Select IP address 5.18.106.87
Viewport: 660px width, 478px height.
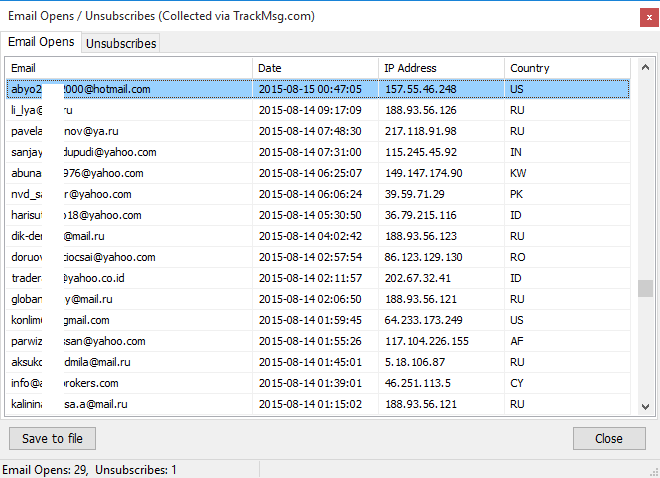415,362
